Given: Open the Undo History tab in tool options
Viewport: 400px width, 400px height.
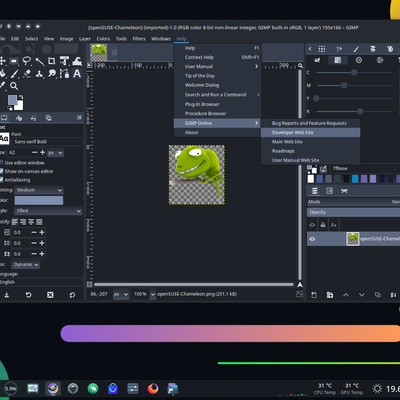Looking at the screenshot, I should coord(33,118).
